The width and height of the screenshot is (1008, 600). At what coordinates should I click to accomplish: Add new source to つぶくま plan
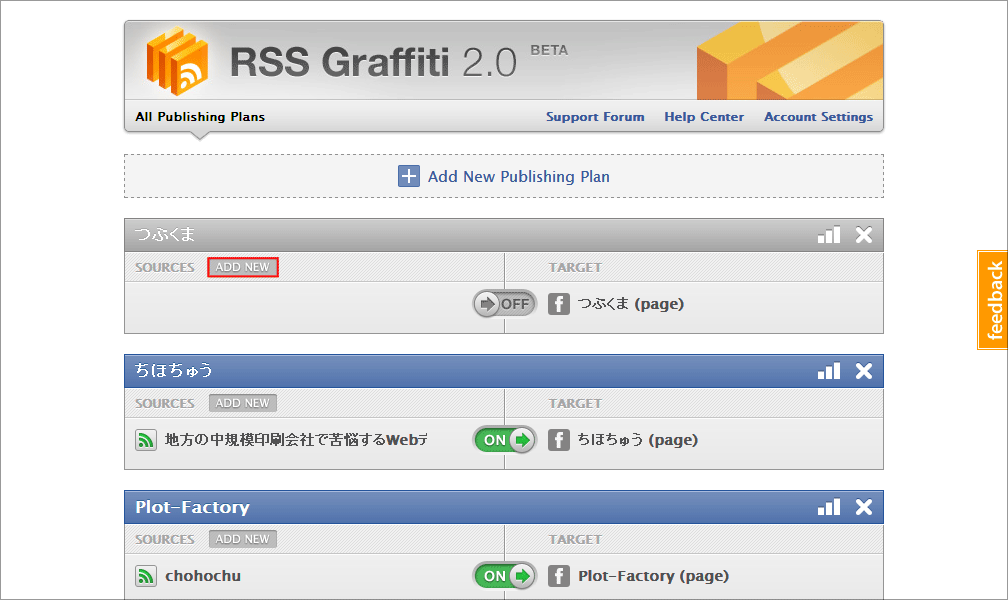point(243,267)
